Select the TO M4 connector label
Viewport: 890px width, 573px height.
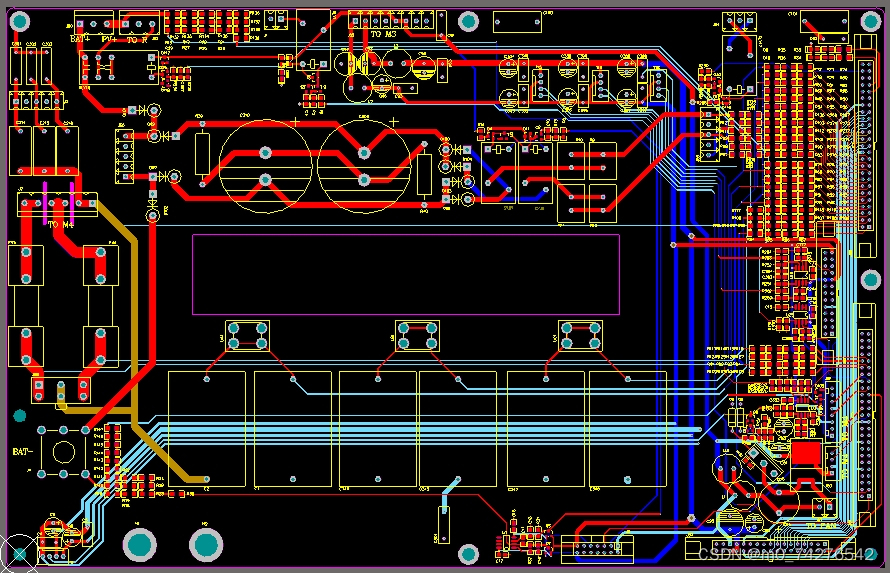point(60,225)
